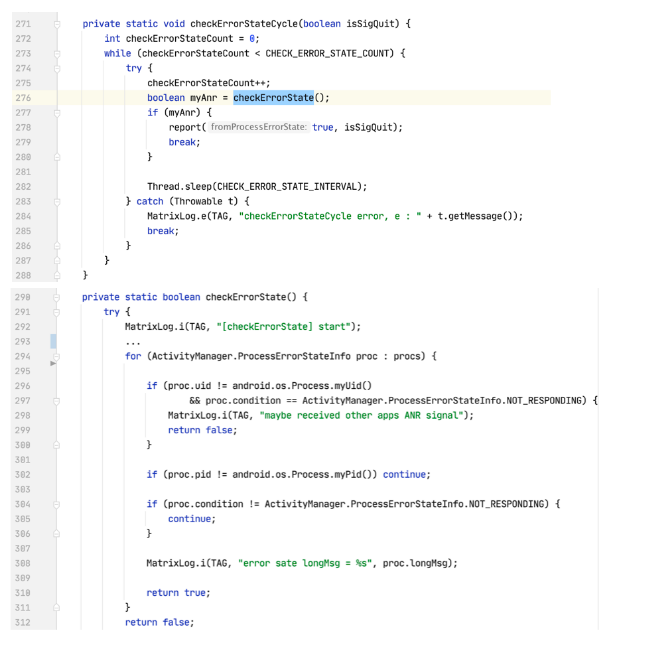Click return false on line 312
The height and width of the screenshot is (650, 658).
pyautogui.click(x=157, y=622)
